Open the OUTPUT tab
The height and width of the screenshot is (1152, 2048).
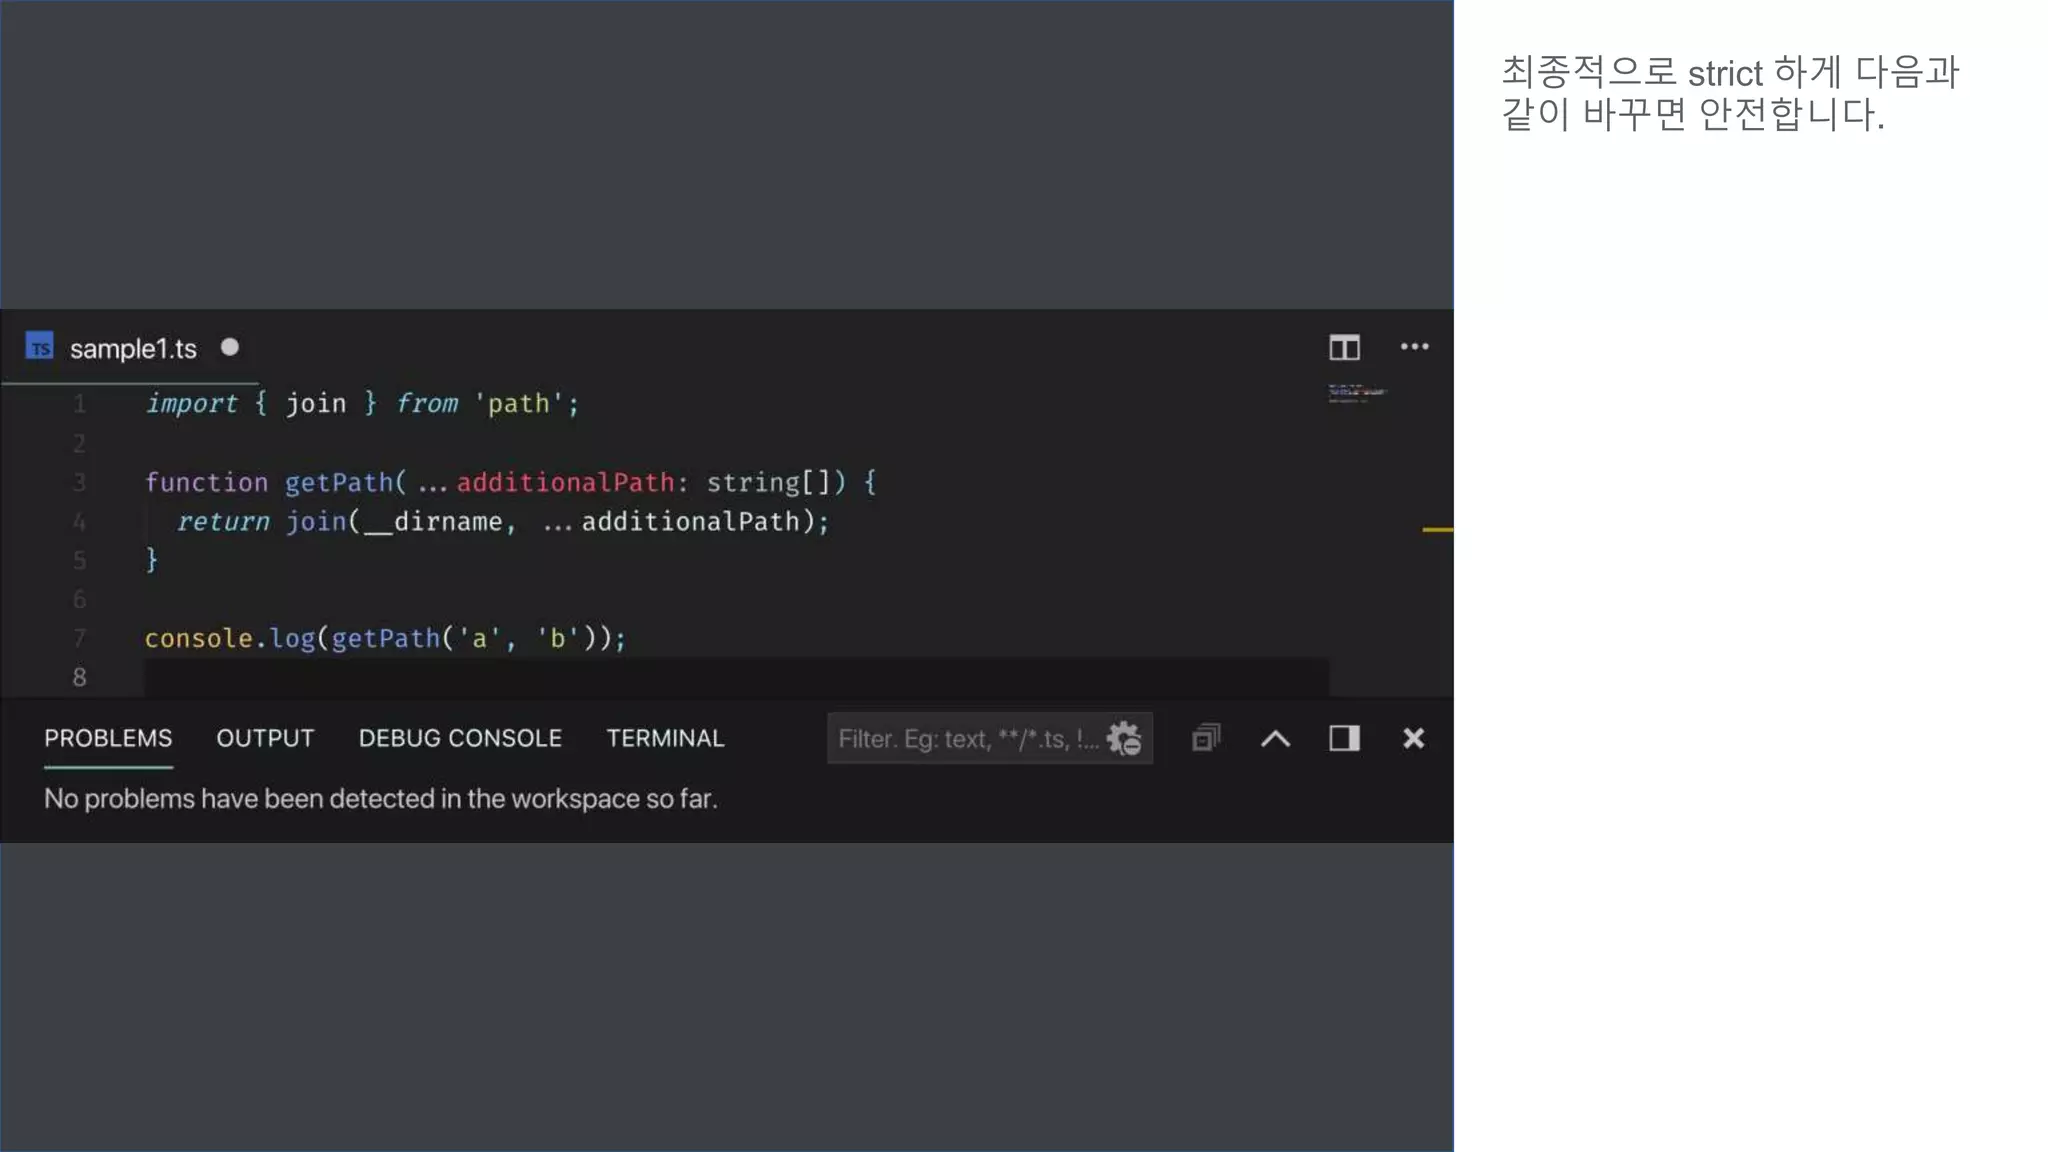pos(265,738)
